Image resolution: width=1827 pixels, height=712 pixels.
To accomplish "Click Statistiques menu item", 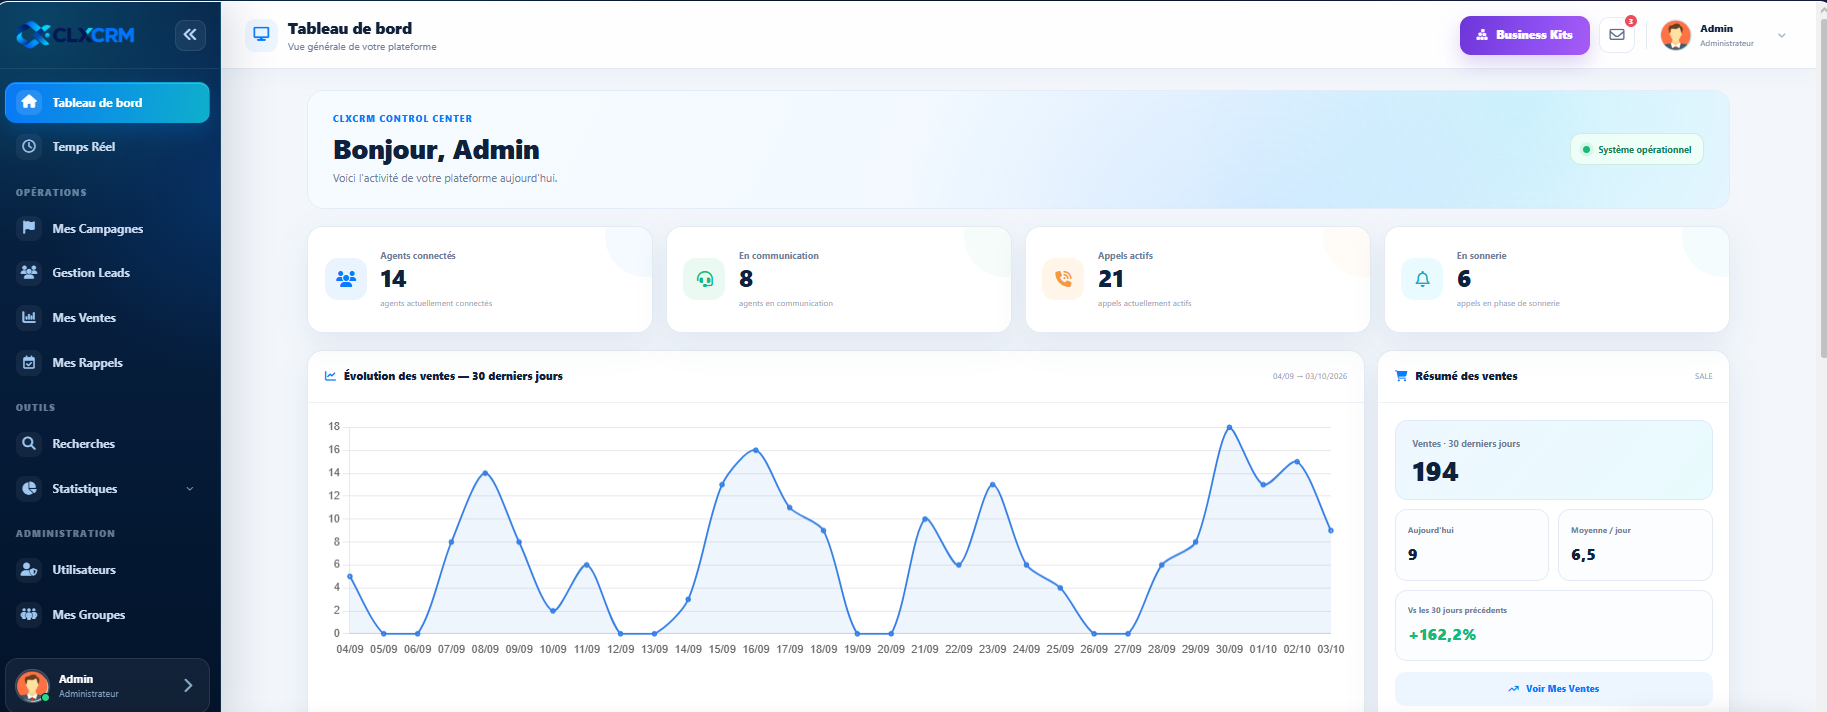I will [107, 489].
